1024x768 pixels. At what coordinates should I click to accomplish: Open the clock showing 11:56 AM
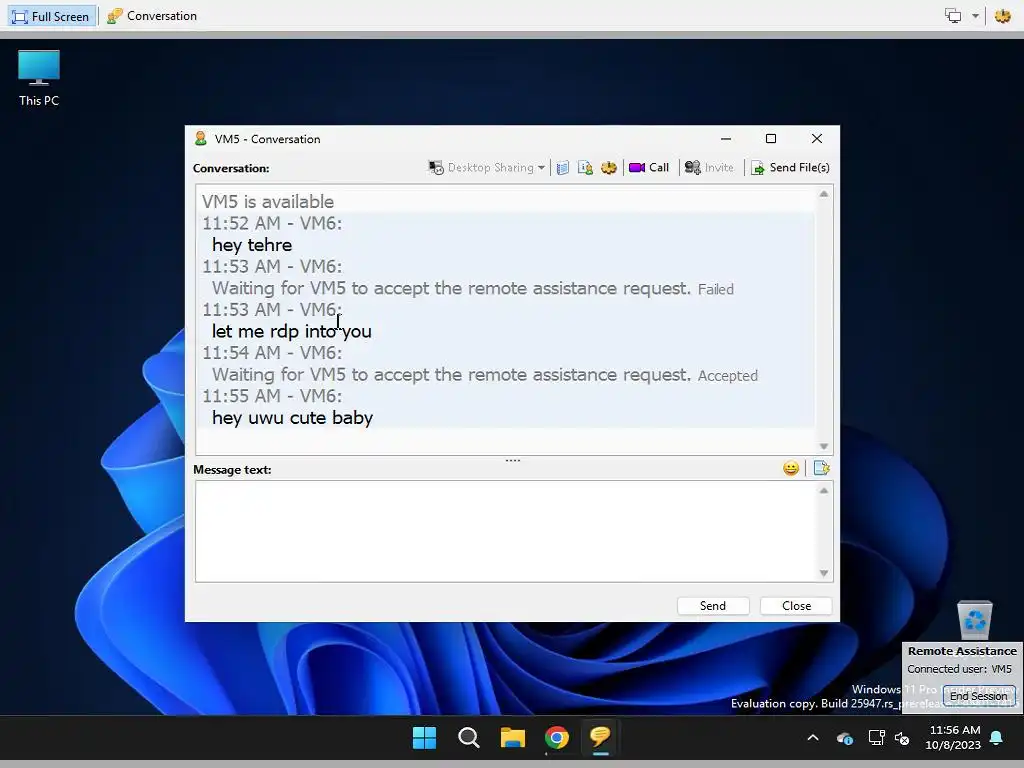click(x=953, y=737)
